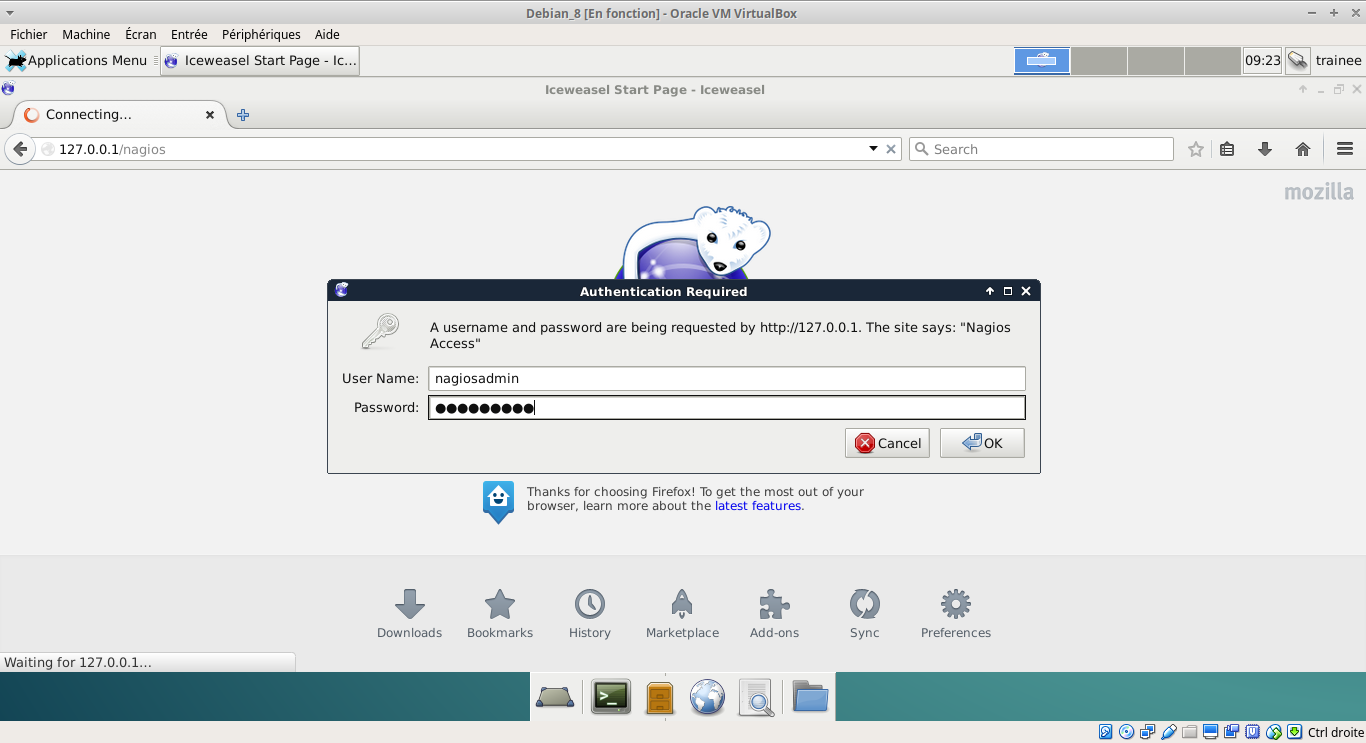Open the Aide menu
1366x743 pixels.
click(327, 34)
